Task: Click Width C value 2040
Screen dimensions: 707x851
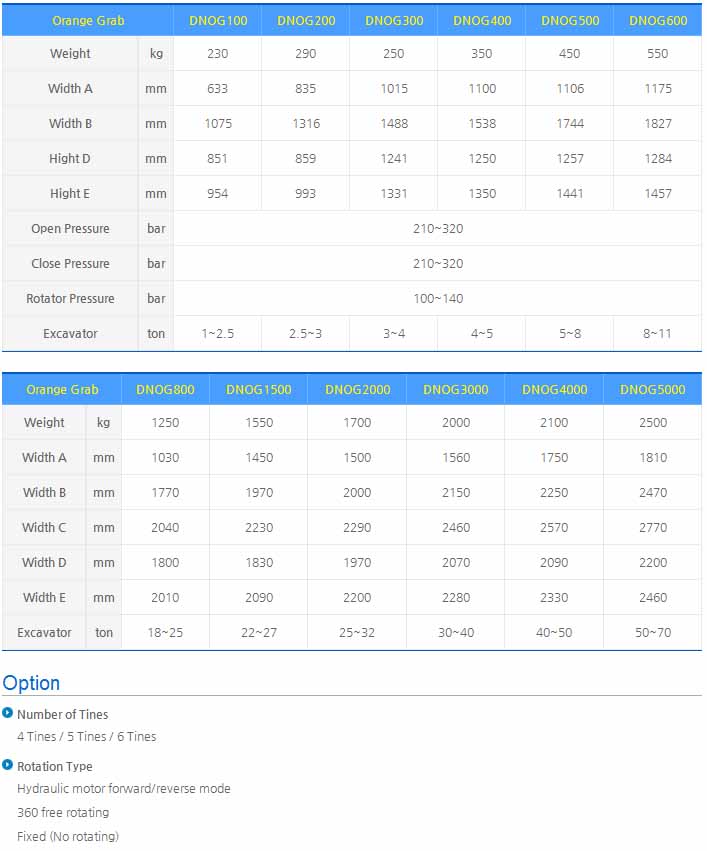Action: click(x=165, y=528)
